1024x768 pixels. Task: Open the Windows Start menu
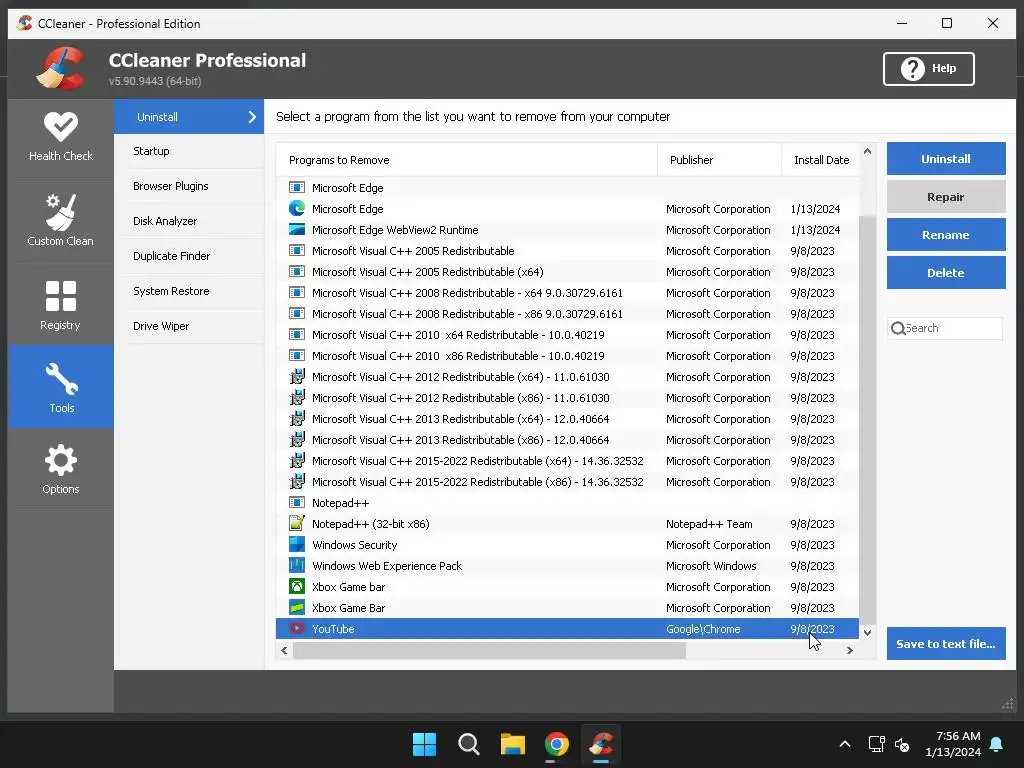click(424, 744)
